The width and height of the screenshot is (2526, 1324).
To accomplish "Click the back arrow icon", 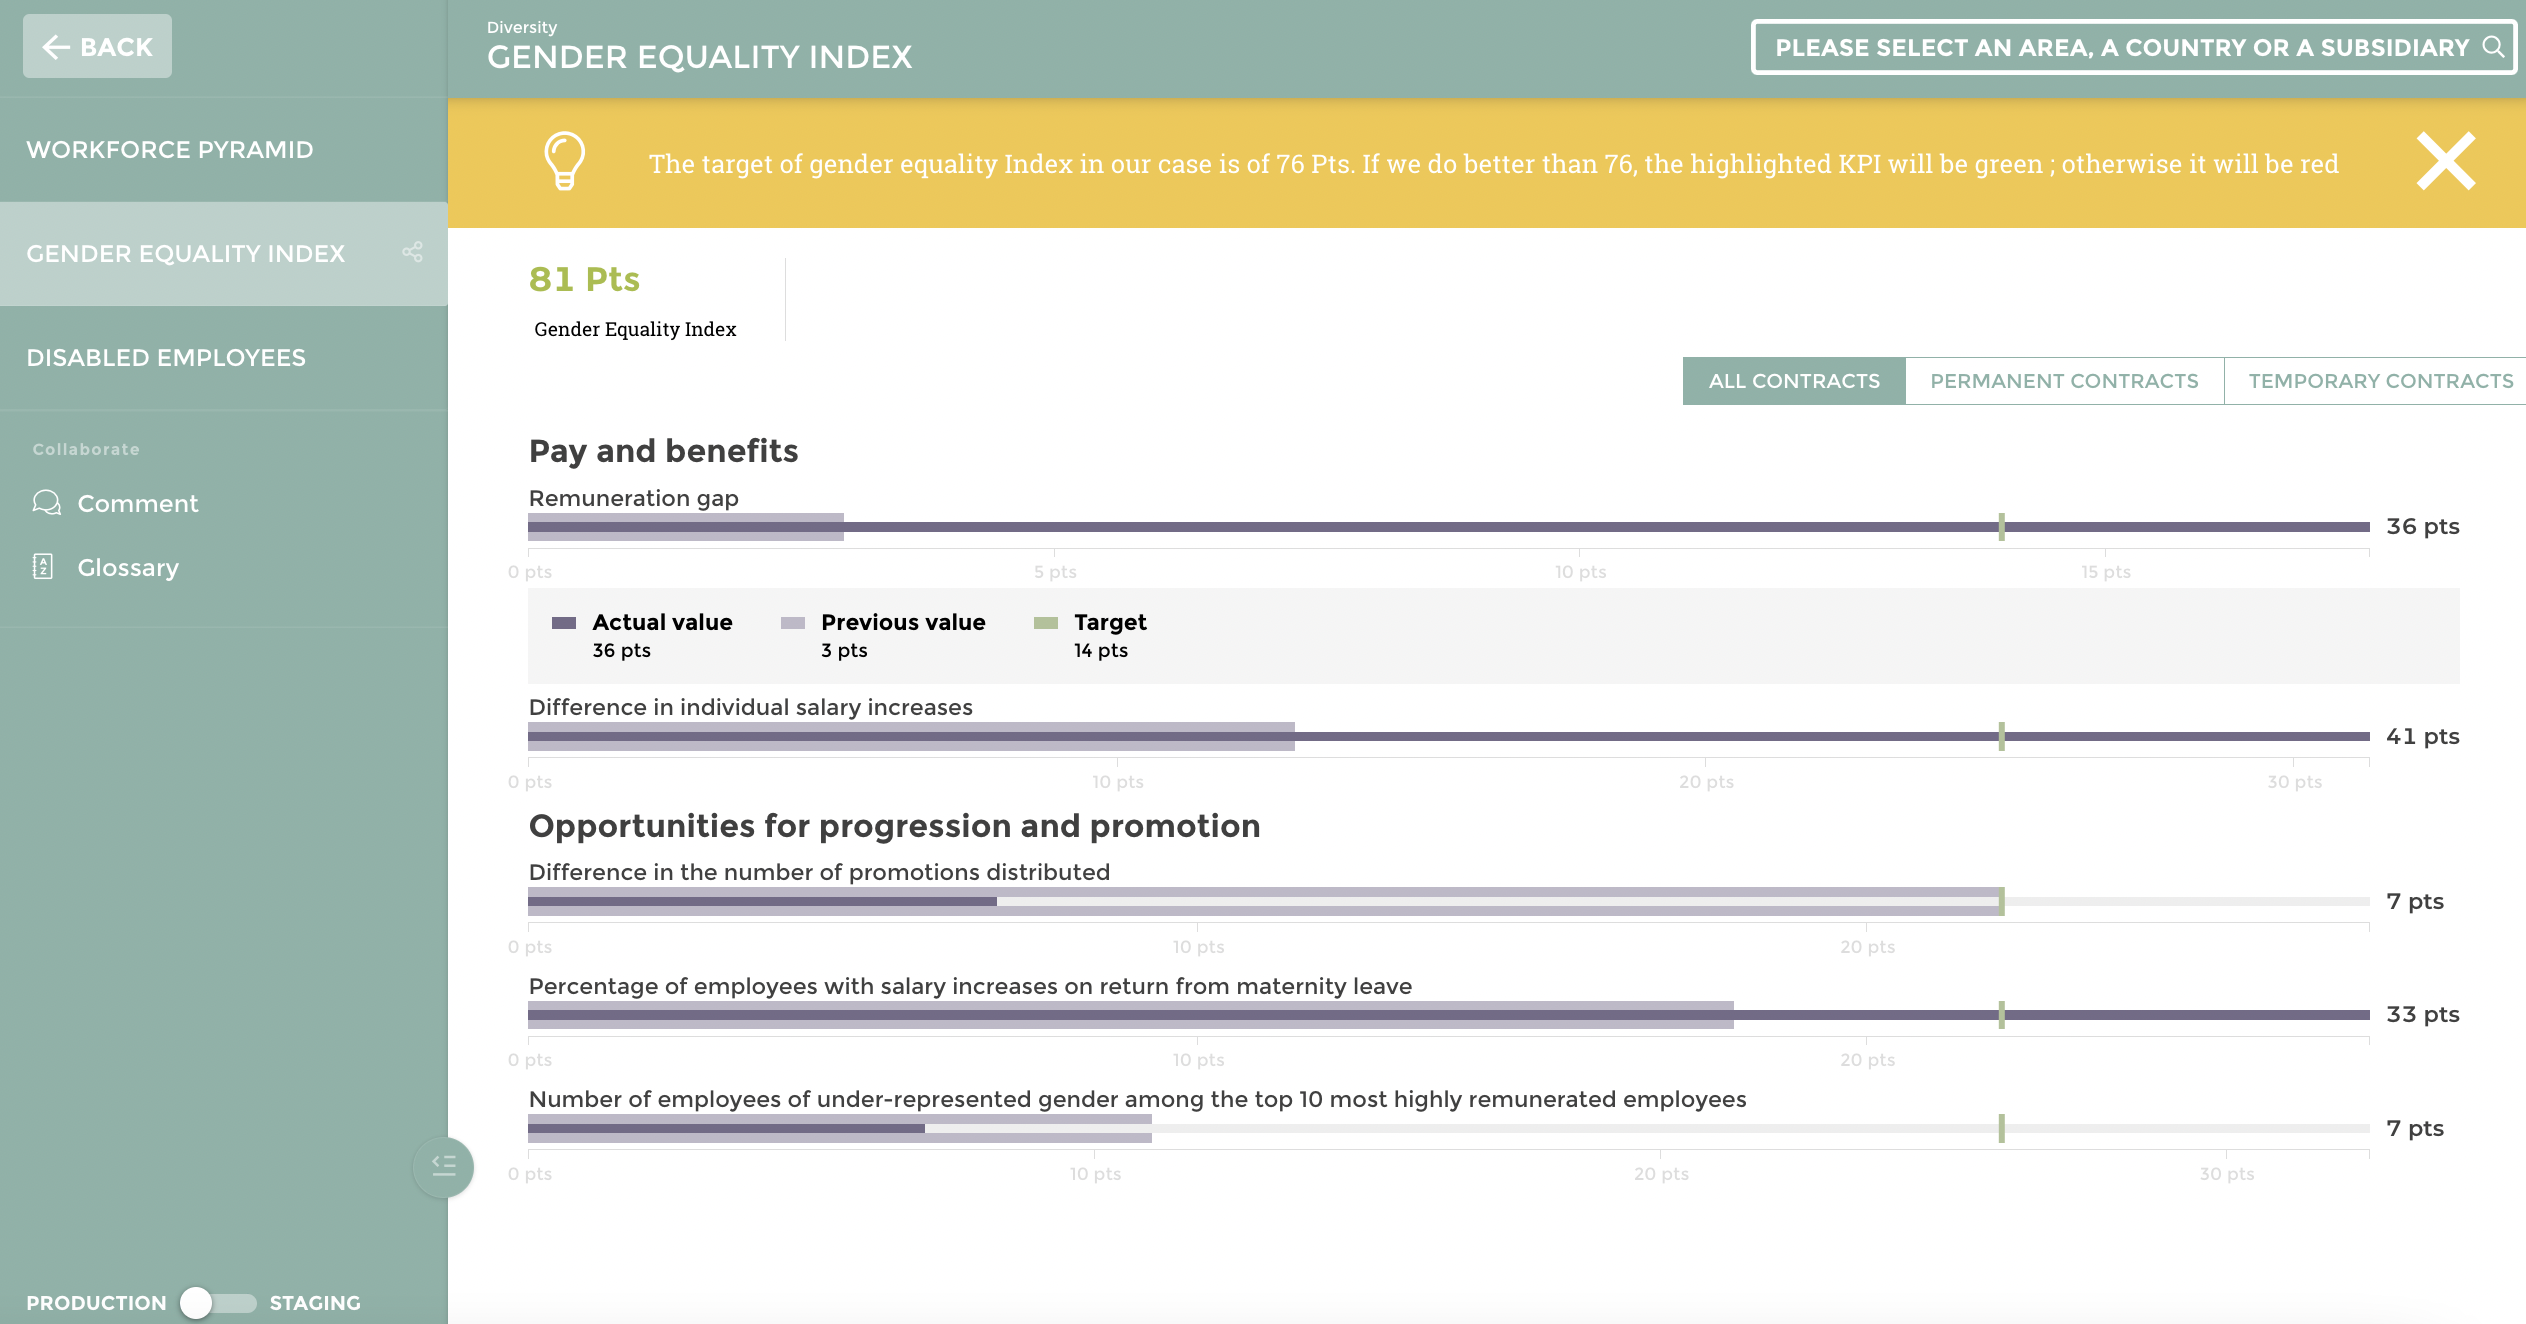I will tap(56, 47).
